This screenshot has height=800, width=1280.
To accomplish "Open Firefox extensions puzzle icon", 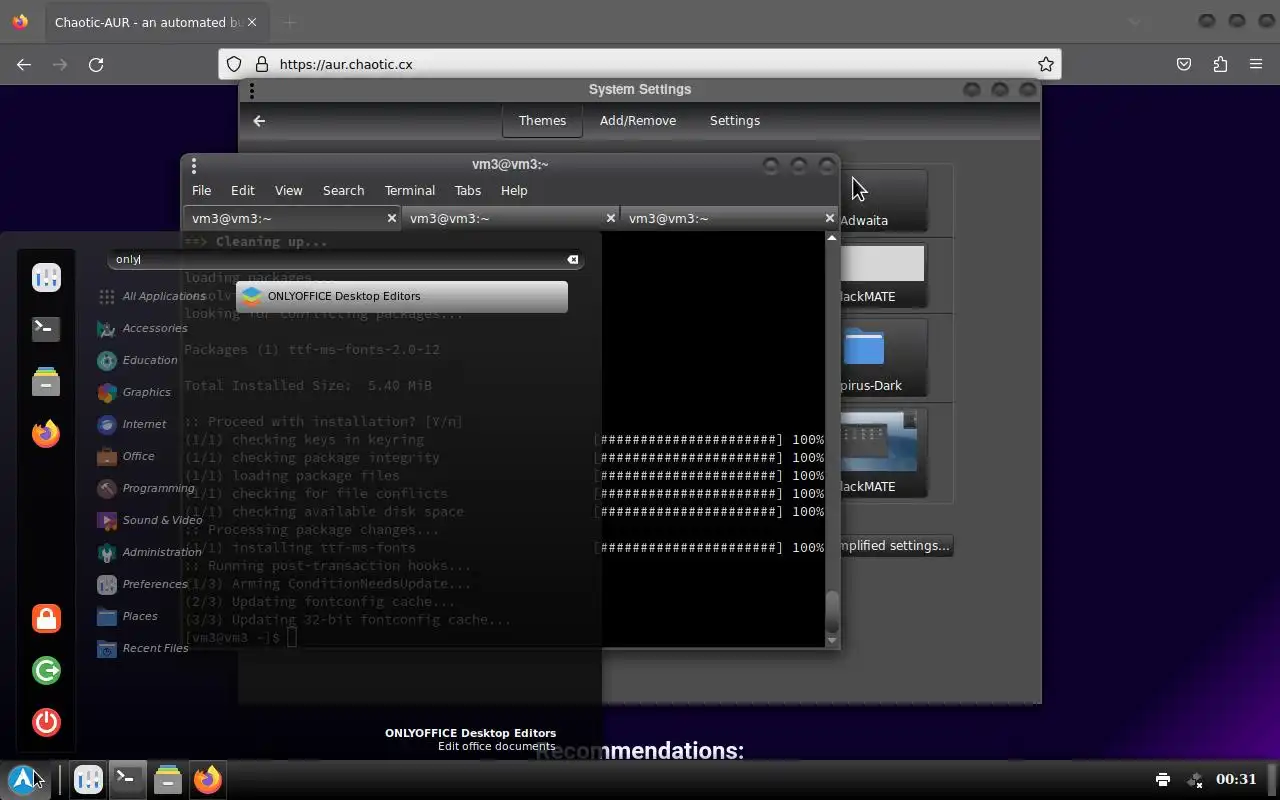I will pyautogui.click(x=1220, y=64).
